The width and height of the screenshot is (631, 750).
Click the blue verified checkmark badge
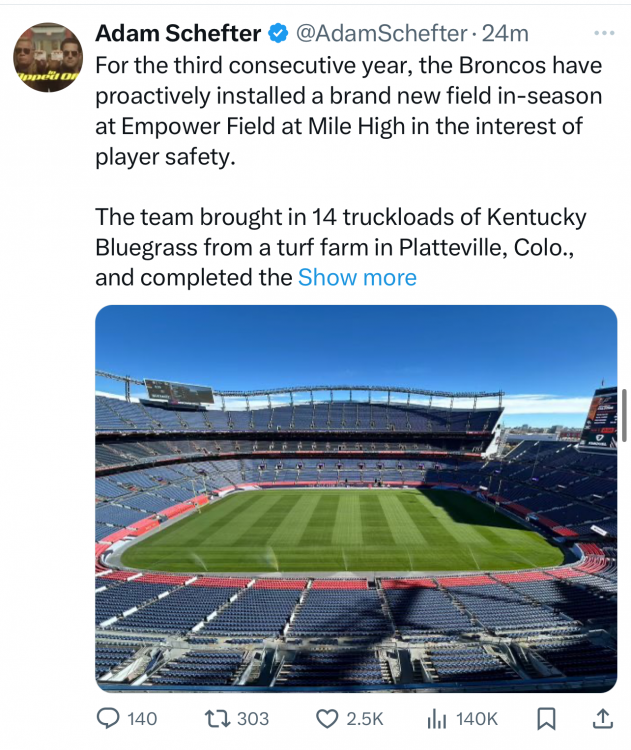click(x=278, y=33)
